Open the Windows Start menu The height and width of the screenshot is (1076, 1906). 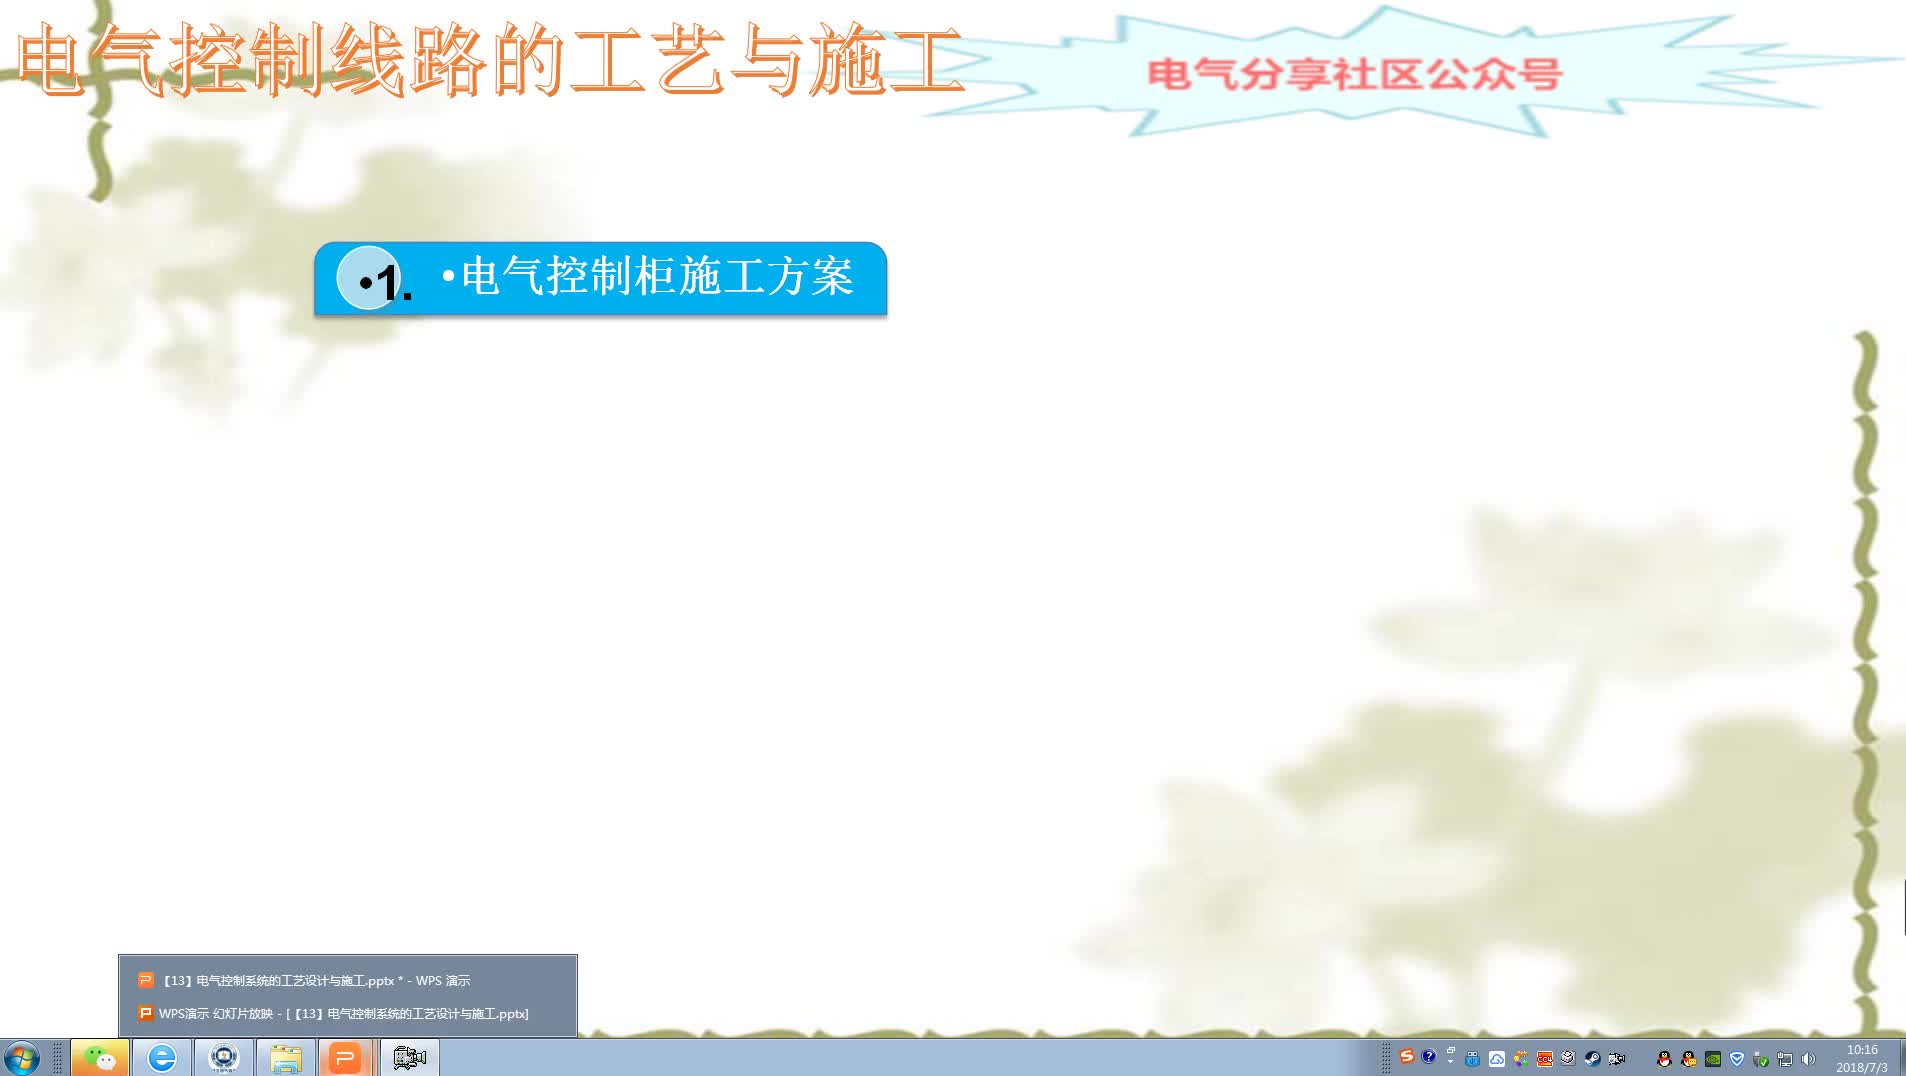tap(21, 1057)
